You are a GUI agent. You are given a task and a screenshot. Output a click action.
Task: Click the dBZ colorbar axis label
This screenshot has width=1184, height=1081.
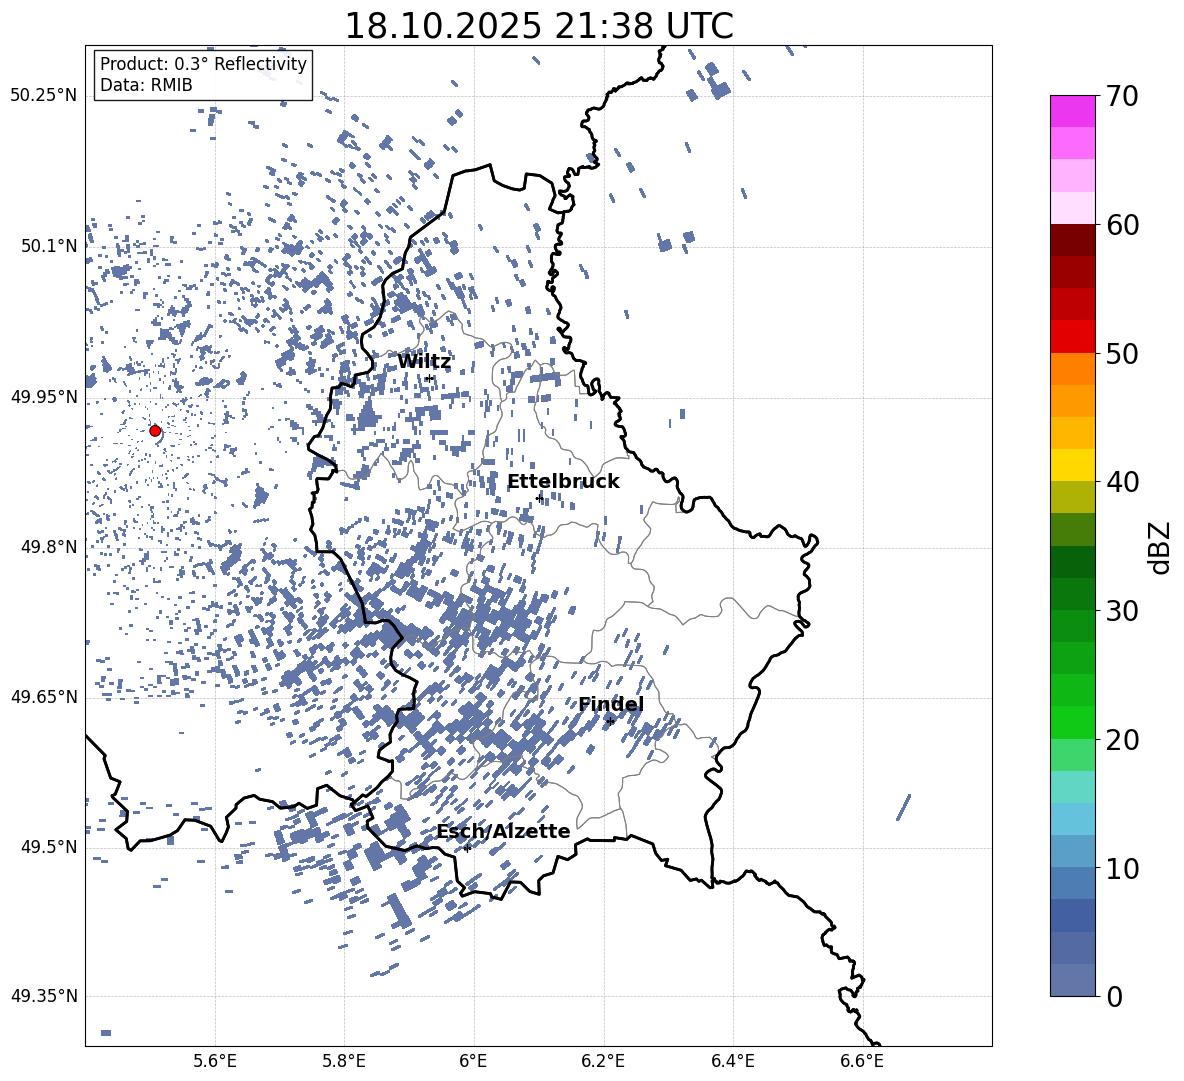pos(1159,547)
